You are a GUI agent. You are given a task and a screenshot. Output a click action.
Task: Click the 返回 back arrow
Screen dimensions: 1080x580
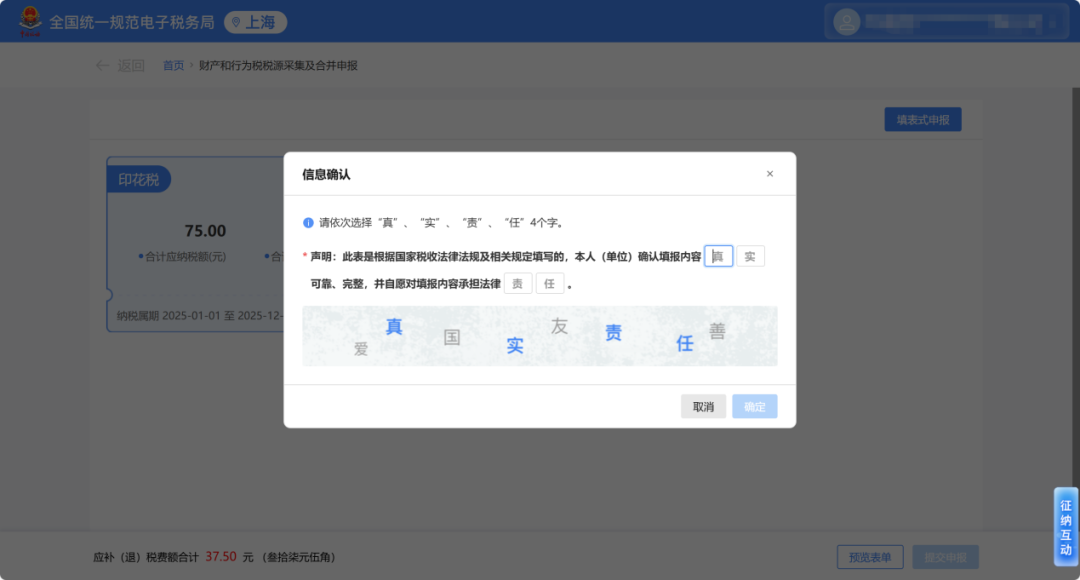[x=103, y=66]
